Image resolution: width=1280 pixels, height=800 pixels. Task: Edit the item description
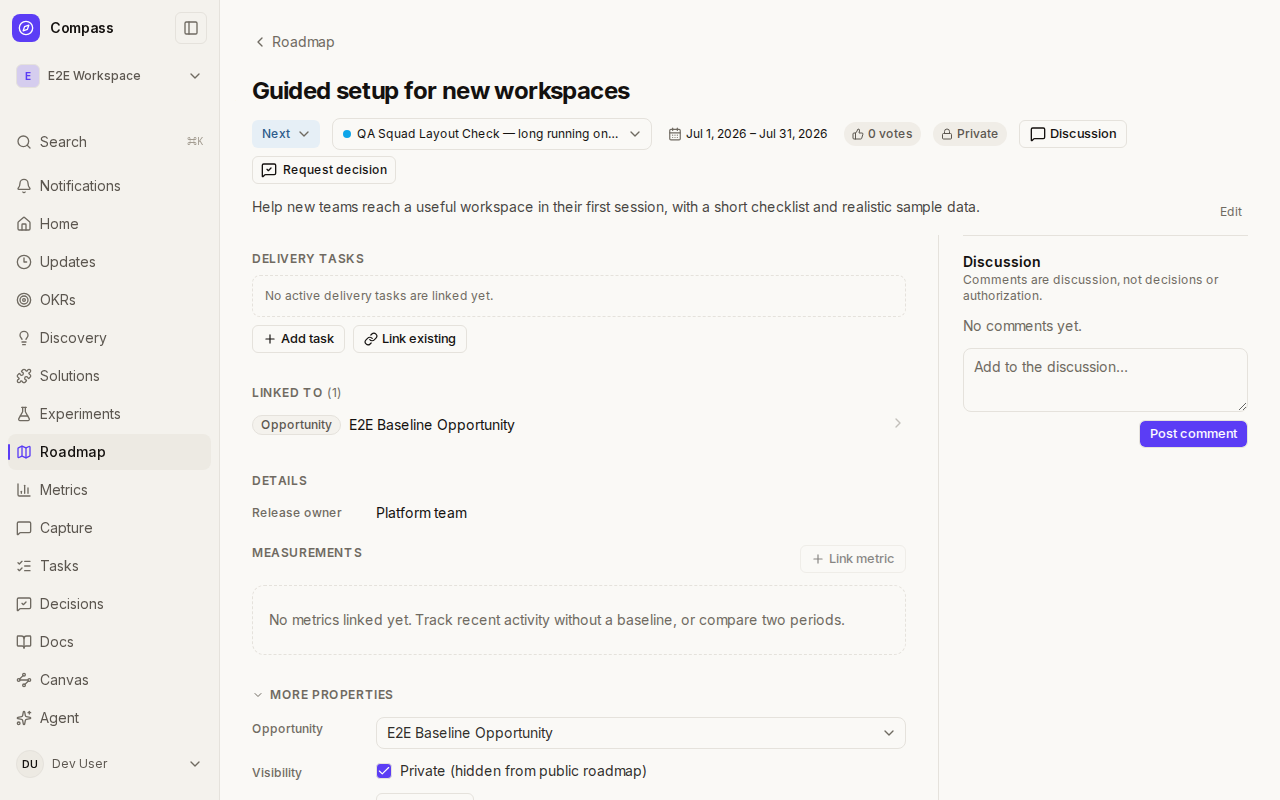[1231, 212]
